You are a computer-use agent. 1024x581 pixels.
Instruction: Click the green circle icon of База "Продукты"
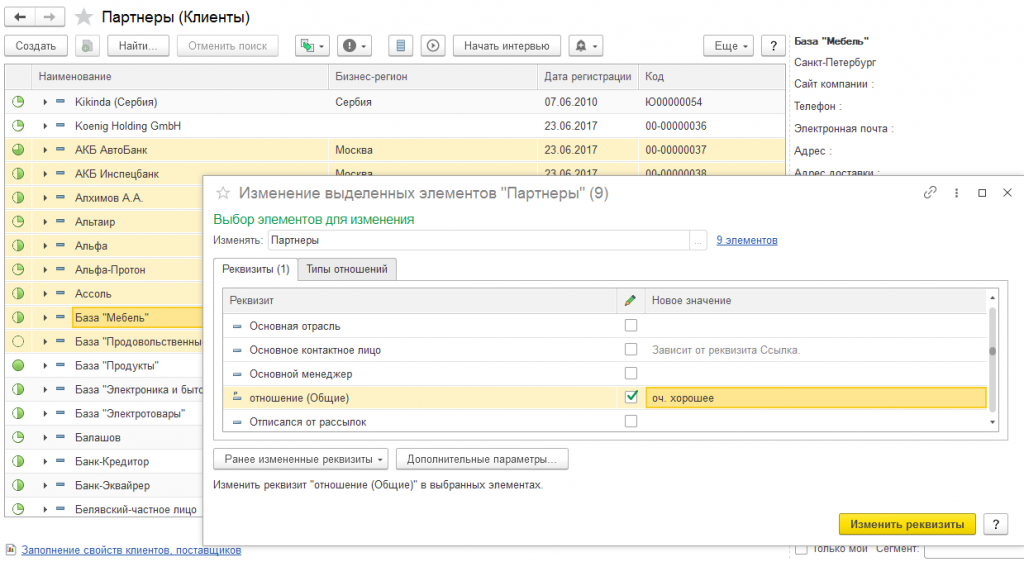coord(18,366)
